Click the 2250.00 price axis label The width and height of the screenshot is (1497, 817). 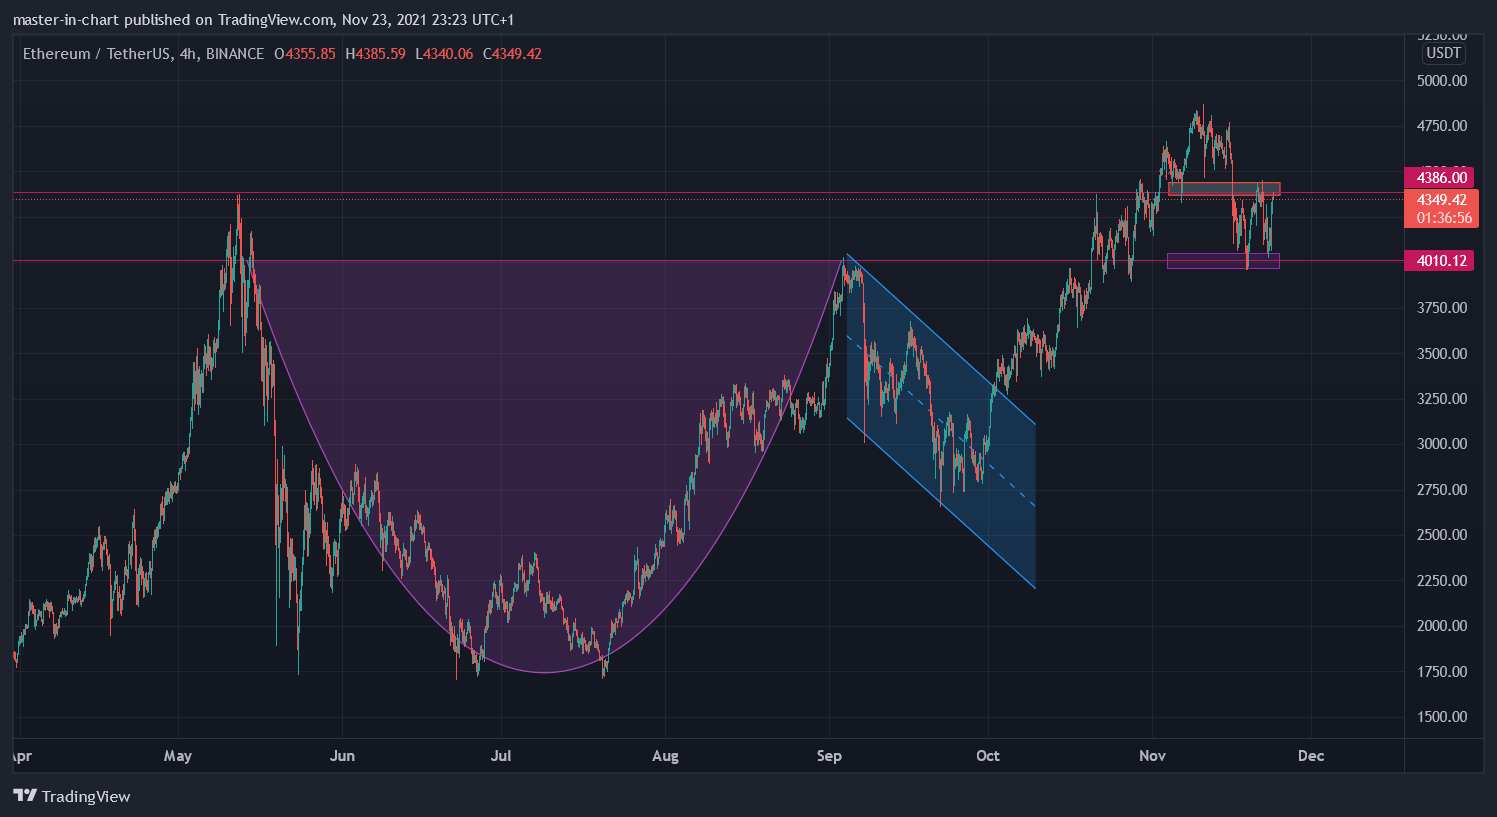tap(1442, 581)
